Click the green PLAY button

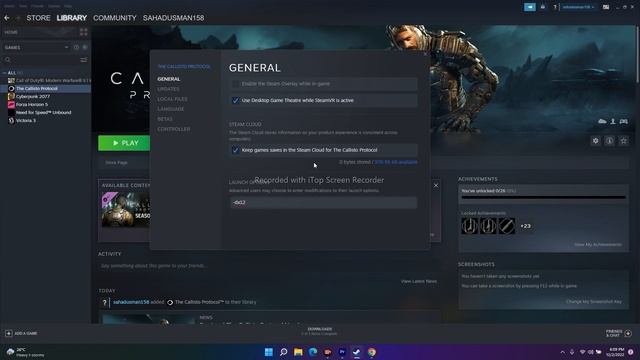[124, 143]
